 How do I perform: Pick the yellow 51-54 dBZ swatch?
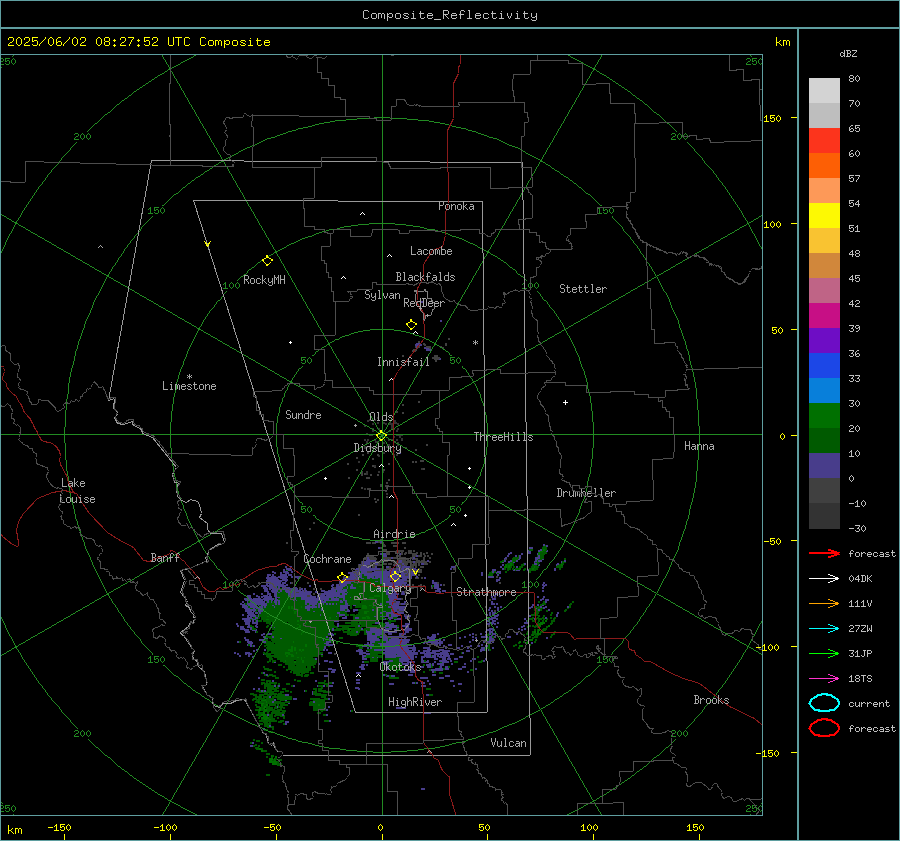point(824,216)
